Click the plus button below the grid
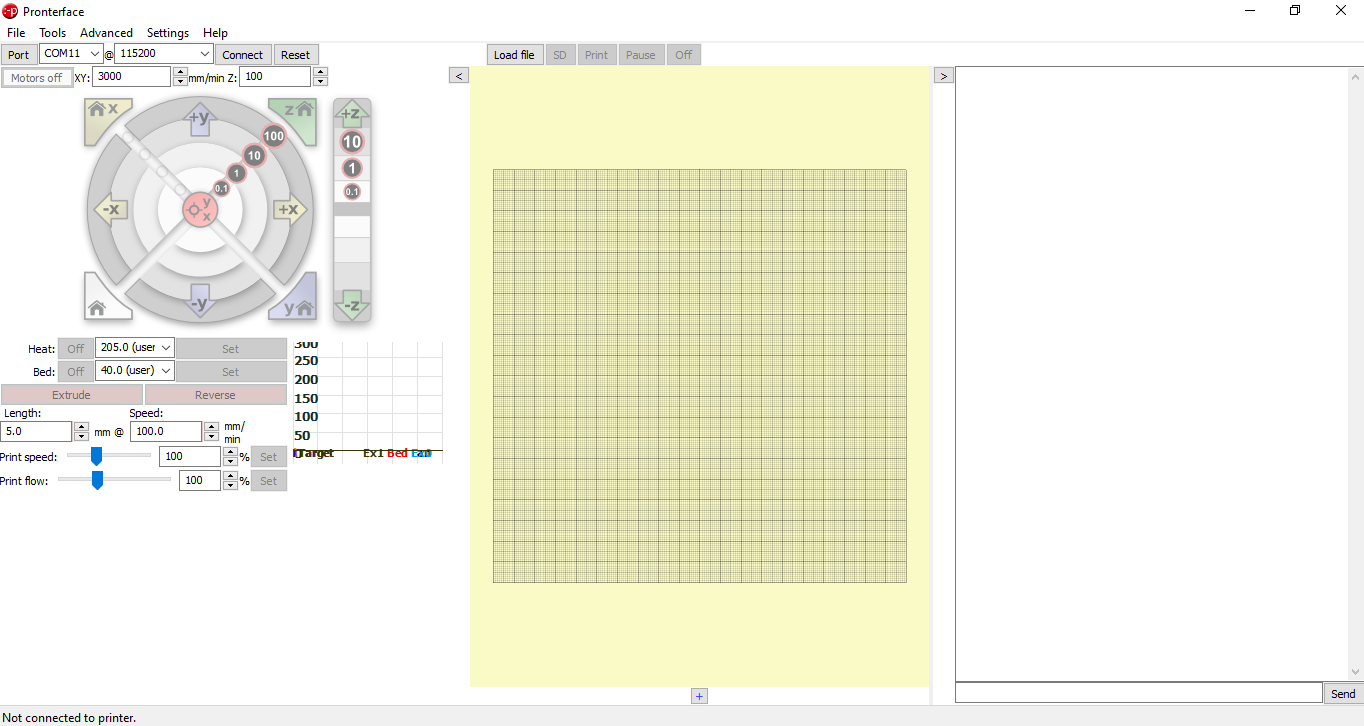The height and width of the screenshot is (726, 1364). [699, 696]
